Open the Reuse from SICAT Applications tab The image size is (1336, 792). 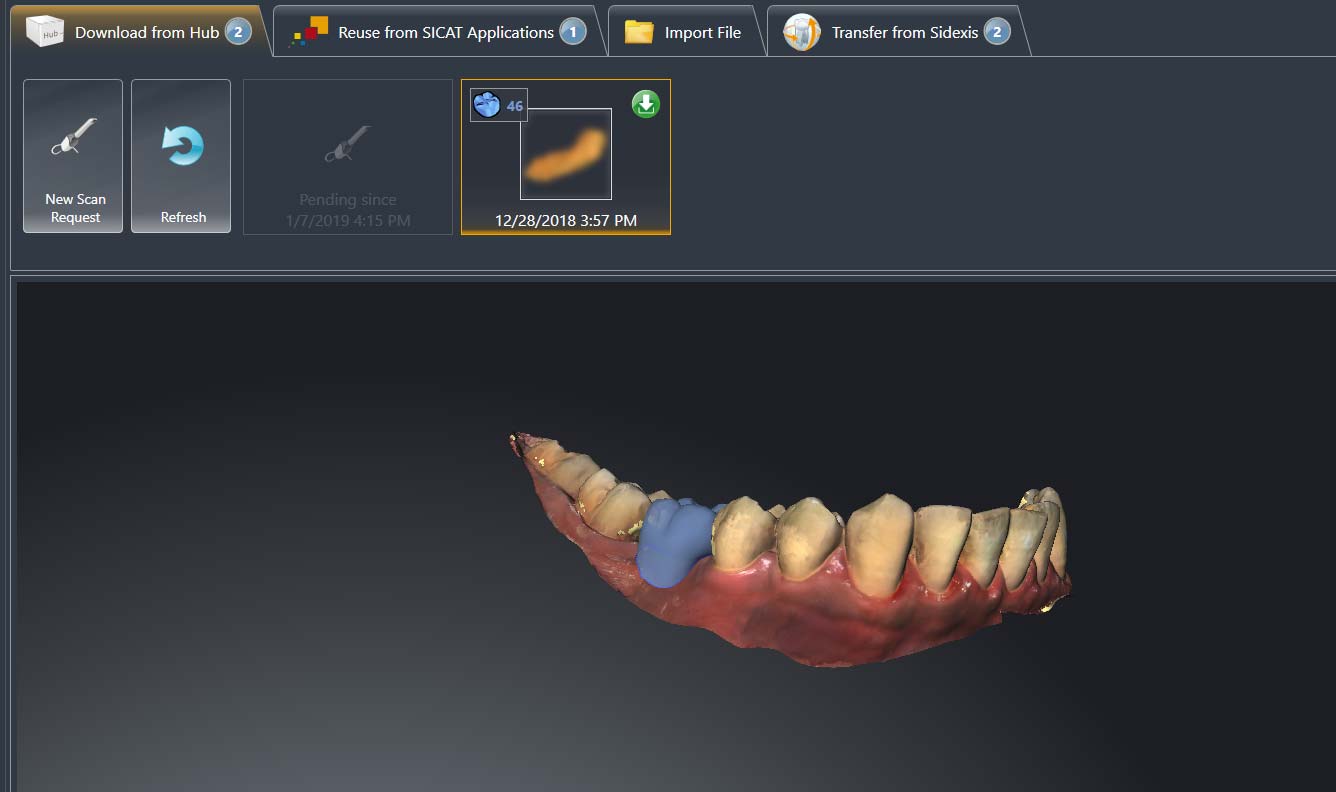tap(438, 32)
